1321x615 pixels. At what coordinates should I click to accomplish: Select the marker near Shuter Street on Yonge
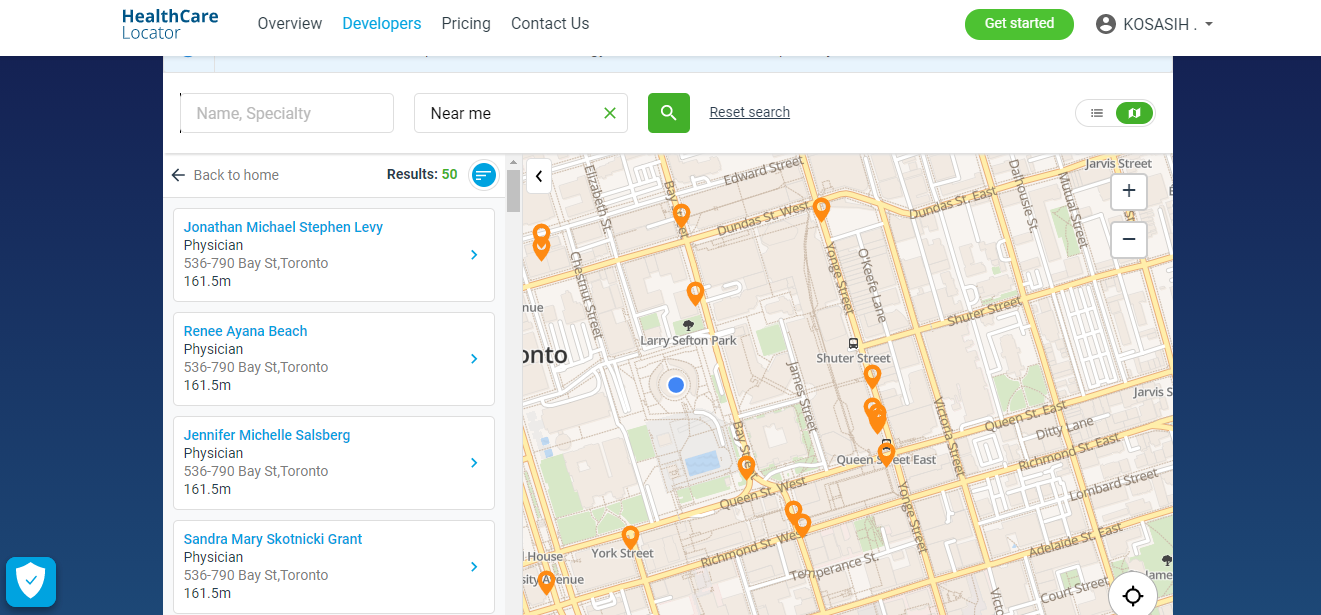(x=872, y=376)
